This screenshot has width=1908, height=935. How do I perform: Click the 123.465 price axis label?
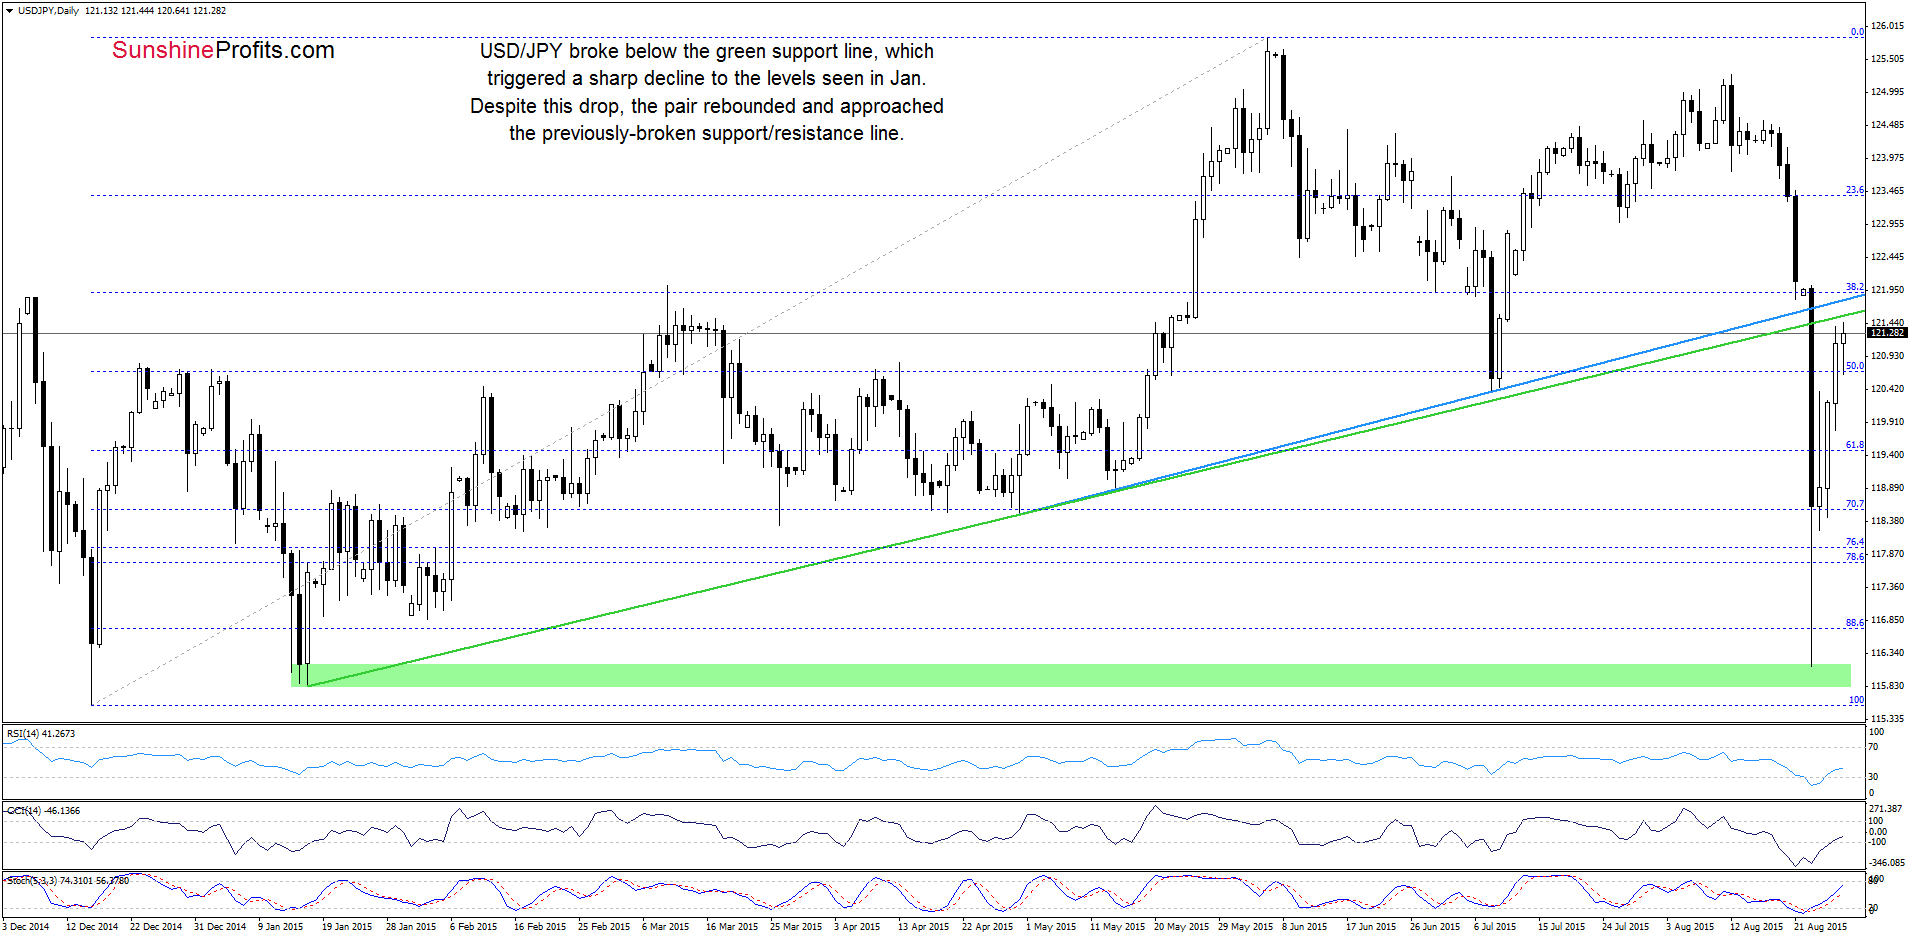tap(1886, 191)
